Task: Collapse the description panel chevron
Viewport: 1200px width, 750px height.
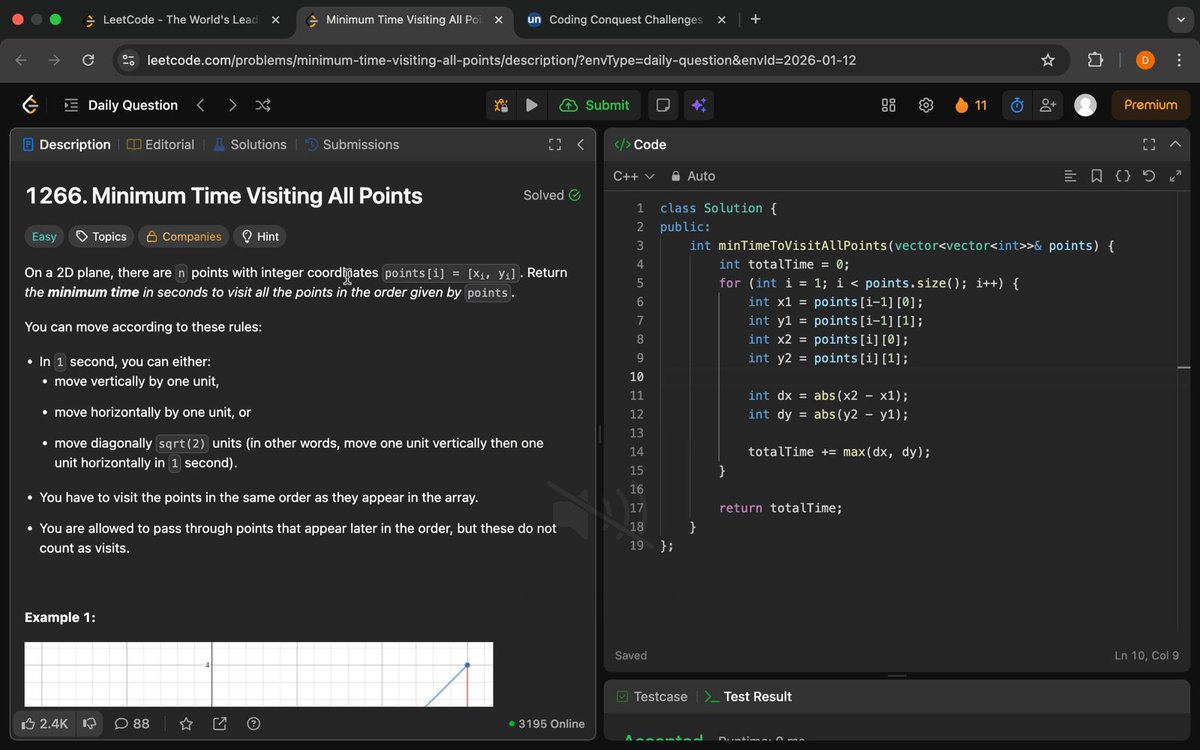Action: tap(581, 145)
